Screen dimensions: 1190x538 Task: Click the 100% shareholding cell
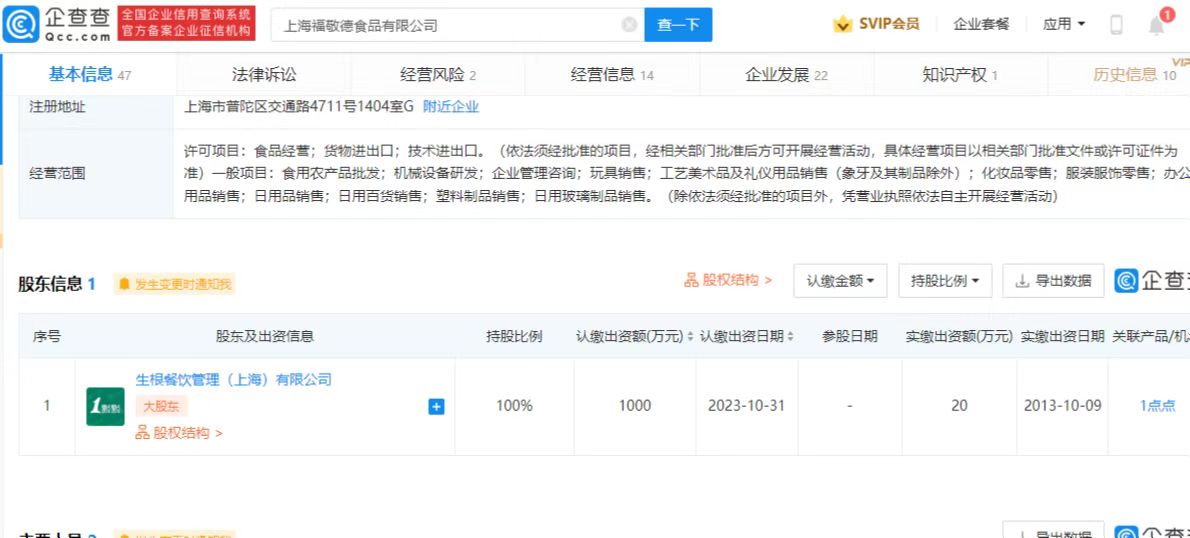click(x=515, y=406)
